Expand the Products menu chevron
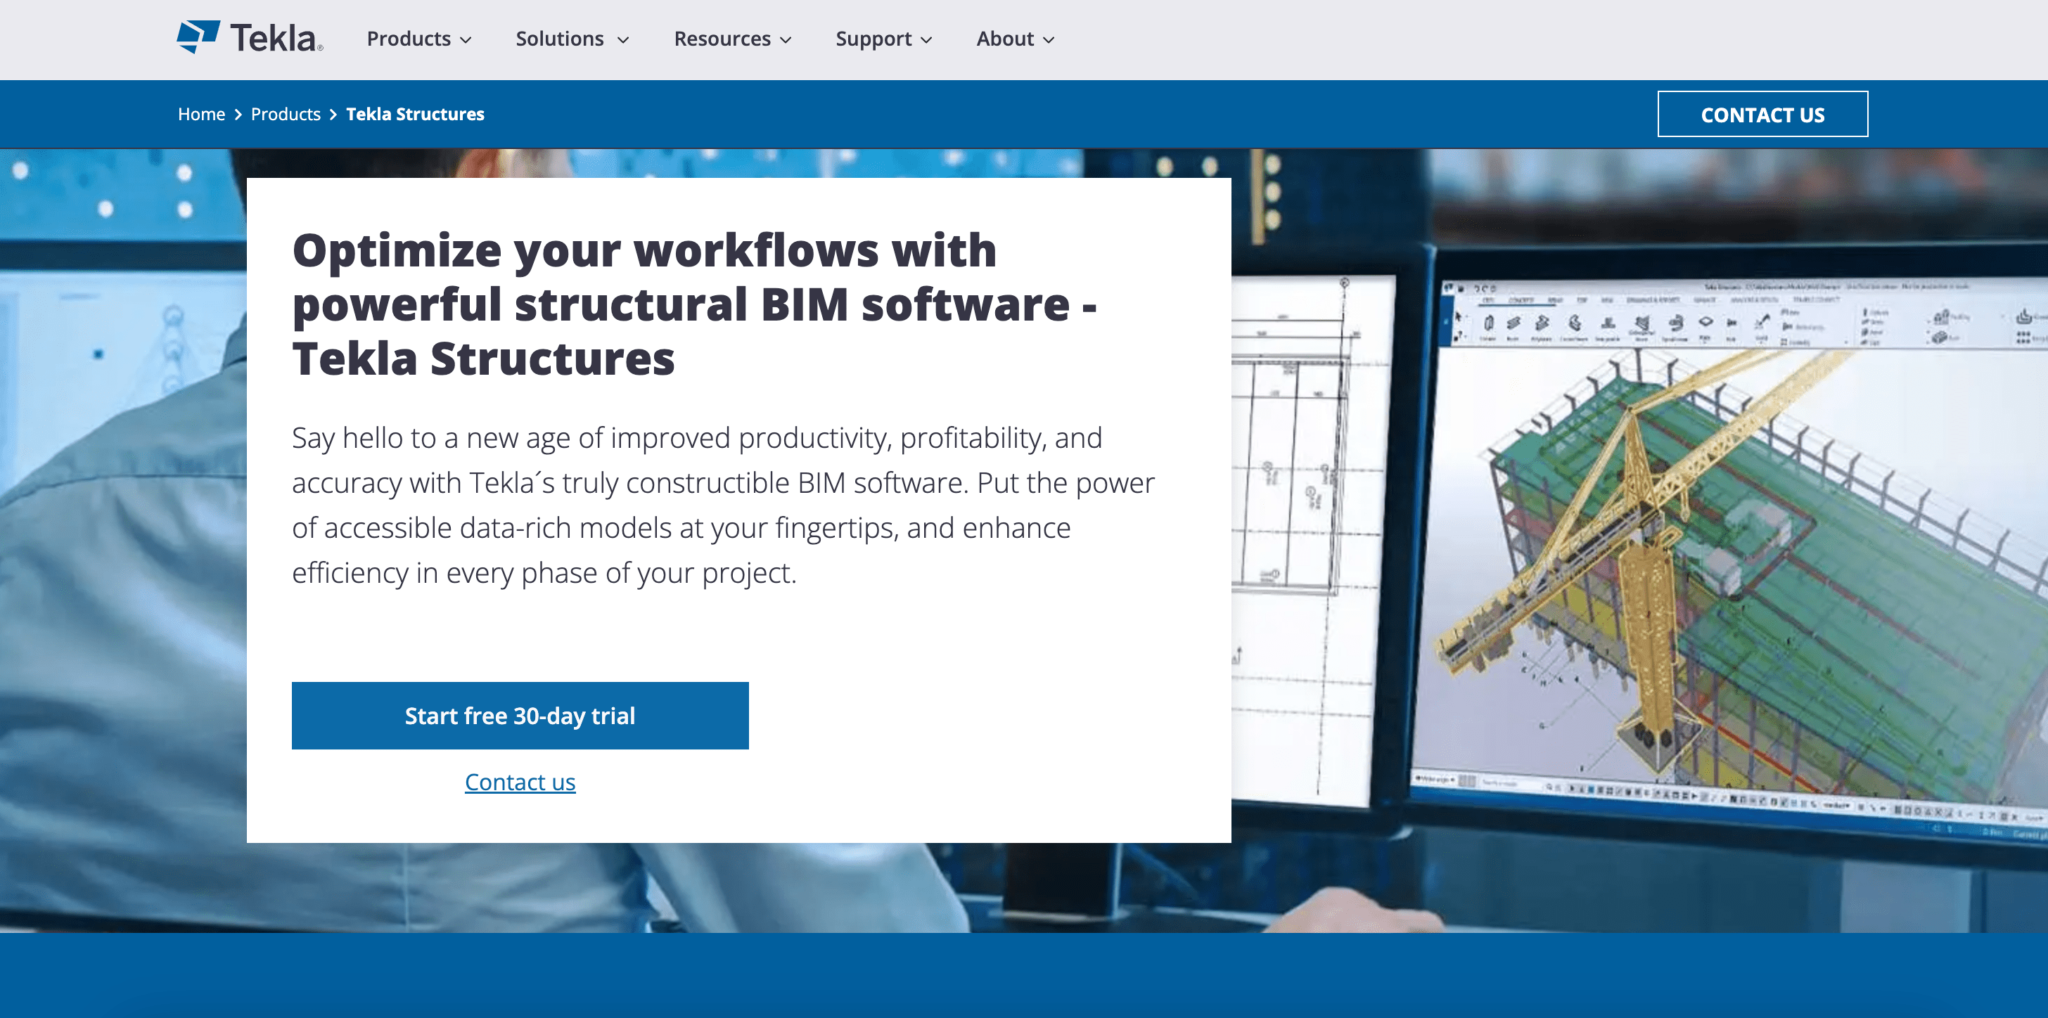The image size is (2048, 1018). 466,40
